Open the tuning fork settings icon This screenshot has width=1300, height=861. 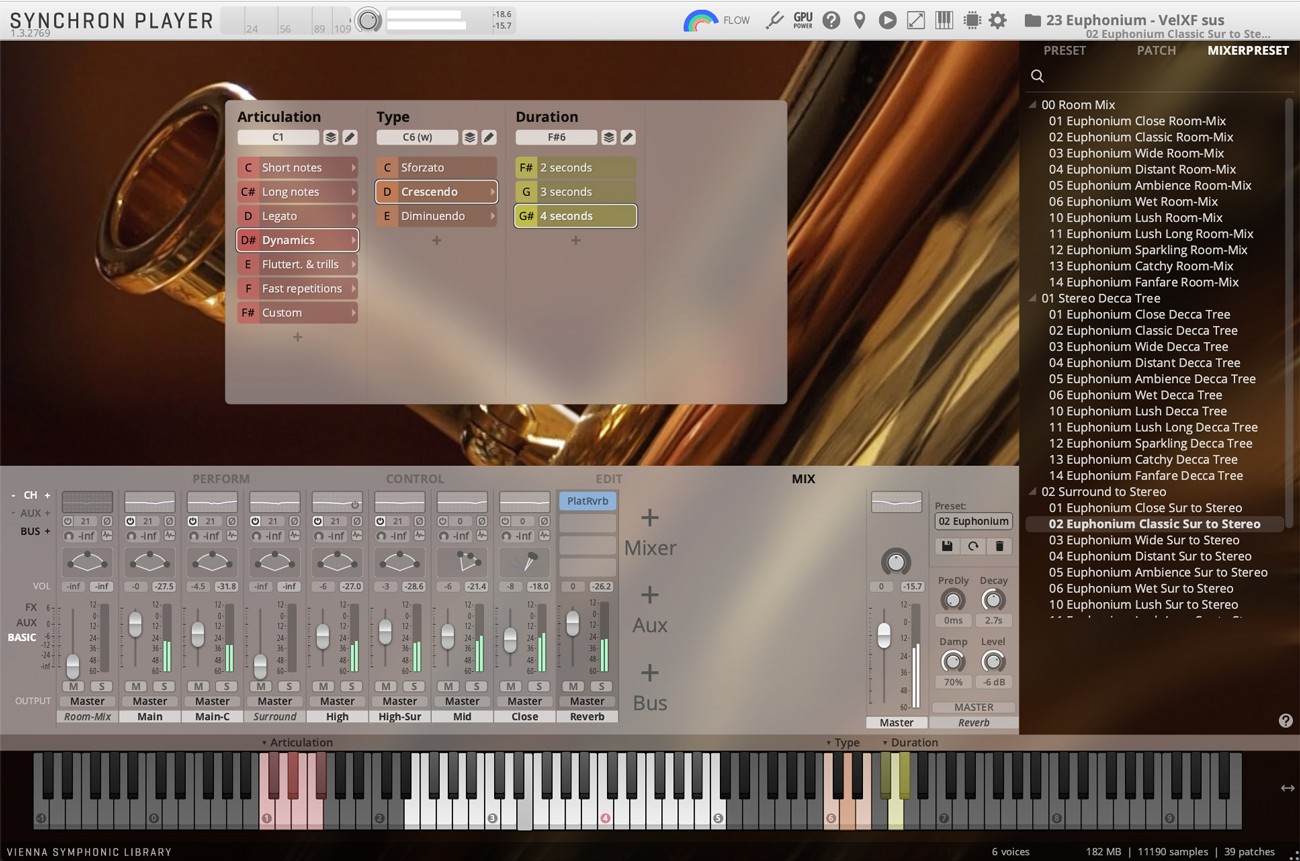point(775,19)
